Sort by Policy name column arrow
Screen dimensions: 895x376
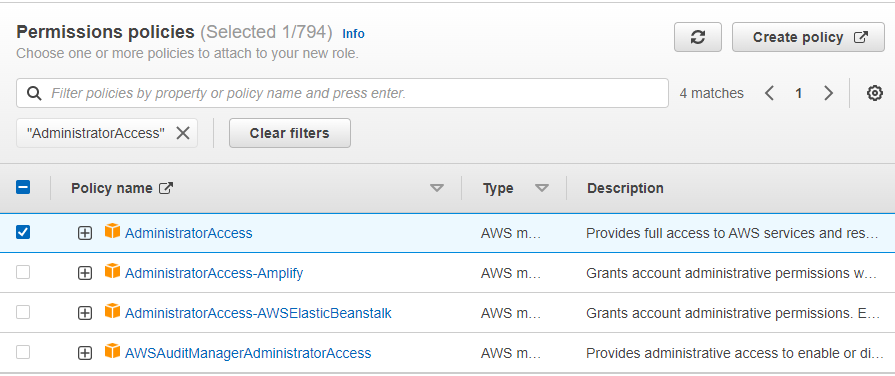(437, 188)
